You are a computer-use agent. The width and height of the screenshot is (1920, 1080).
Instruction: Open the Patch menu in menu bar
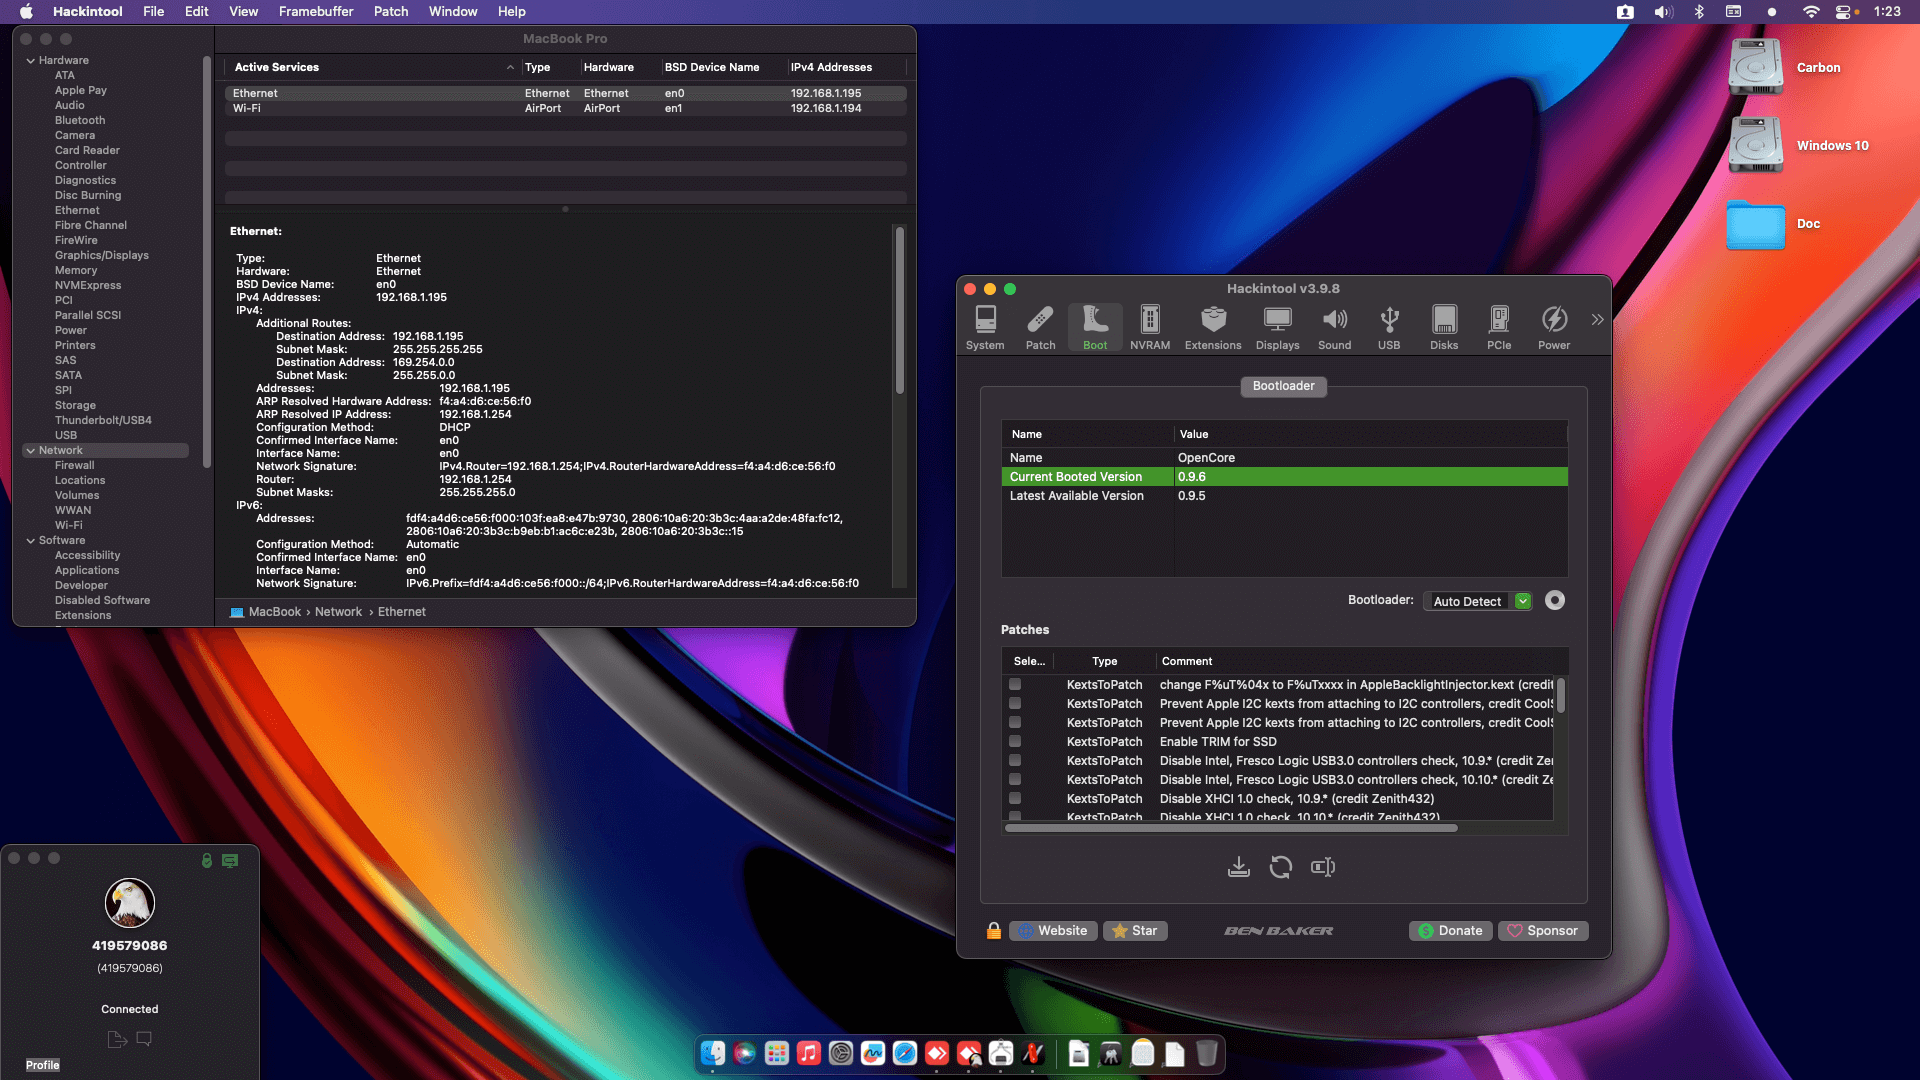(391, 11)
